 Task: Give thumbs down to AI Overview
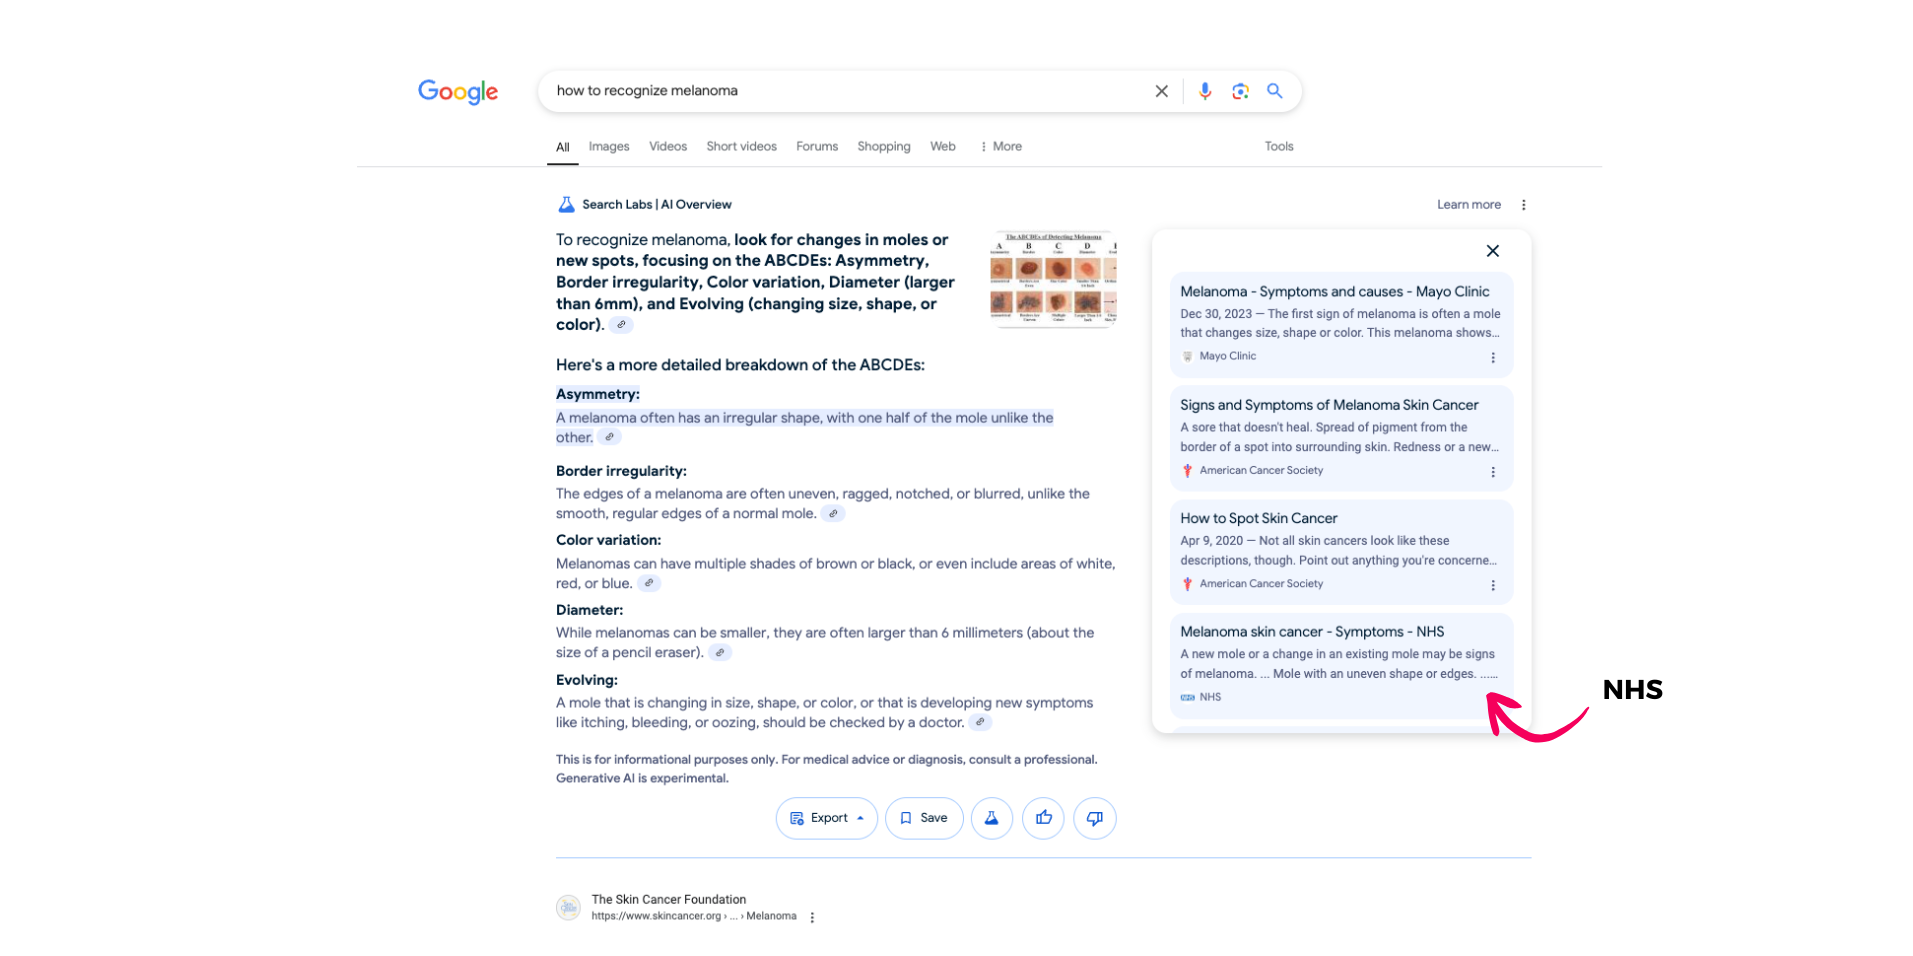click(x=1095, y=818)
